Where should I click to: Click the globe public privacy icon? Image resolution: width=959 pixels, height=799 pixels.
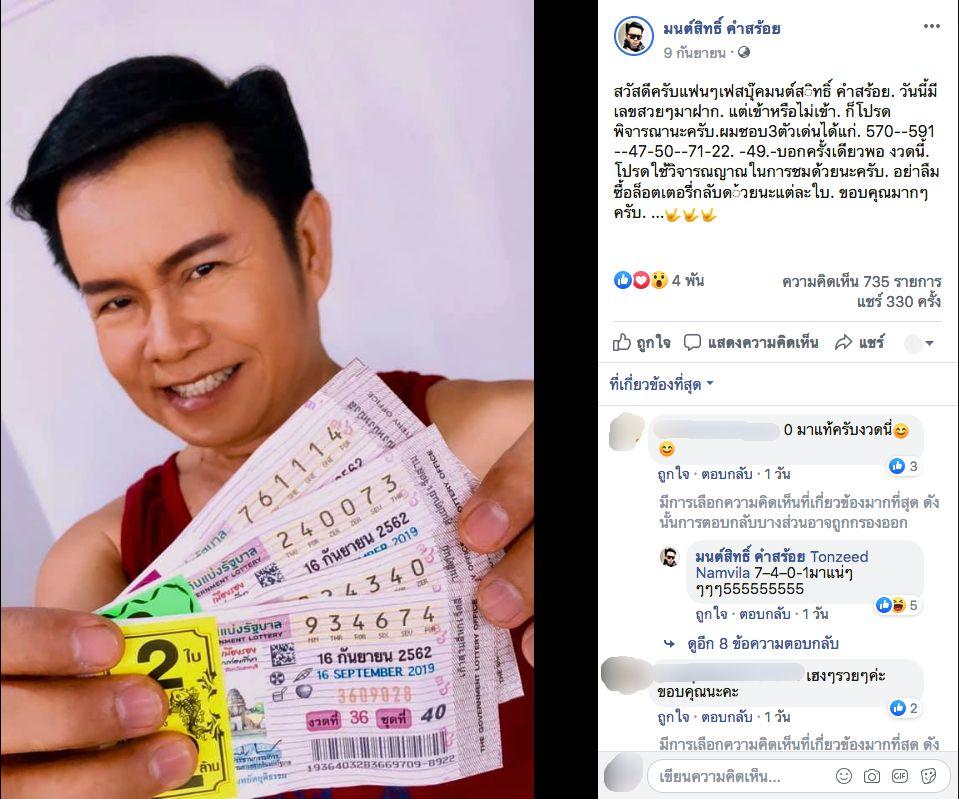pyautogui.click(x=744, y=53)
